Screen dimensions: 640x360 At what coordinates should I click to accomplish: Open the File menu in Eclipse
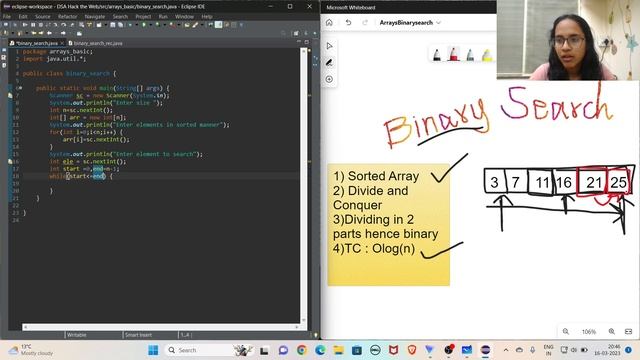pos(7,16)
